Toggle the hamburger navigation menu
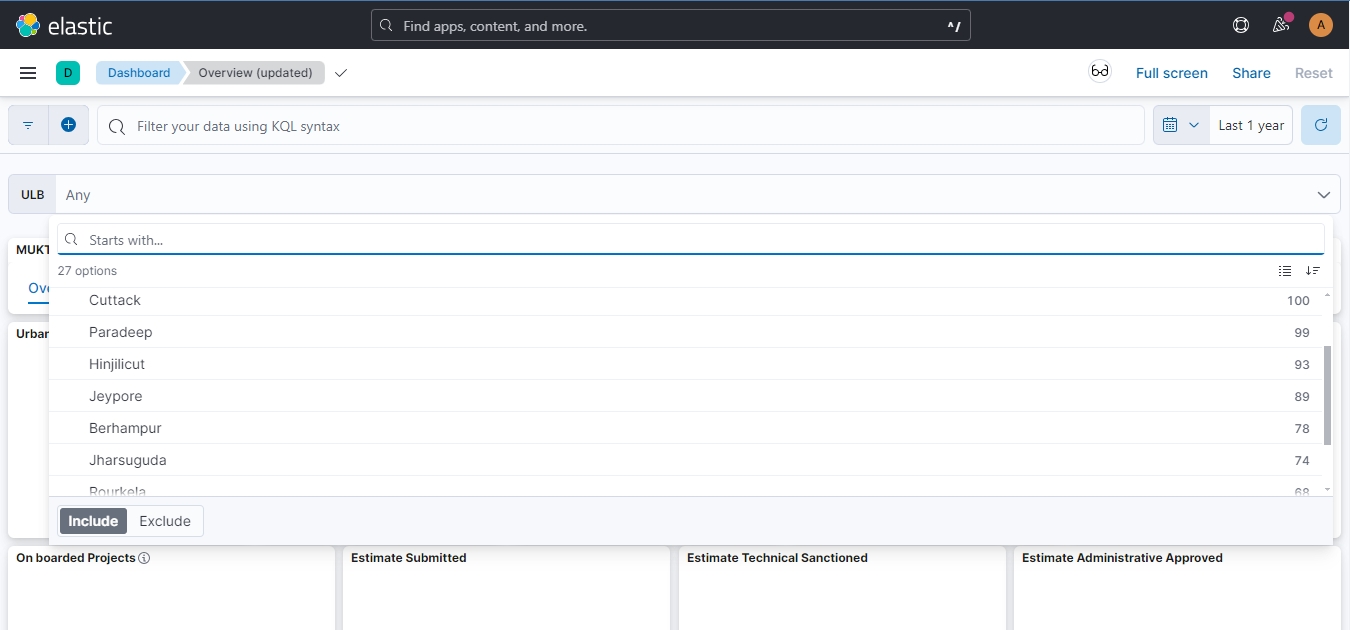The image size is (1350, 630). [28, 73]
